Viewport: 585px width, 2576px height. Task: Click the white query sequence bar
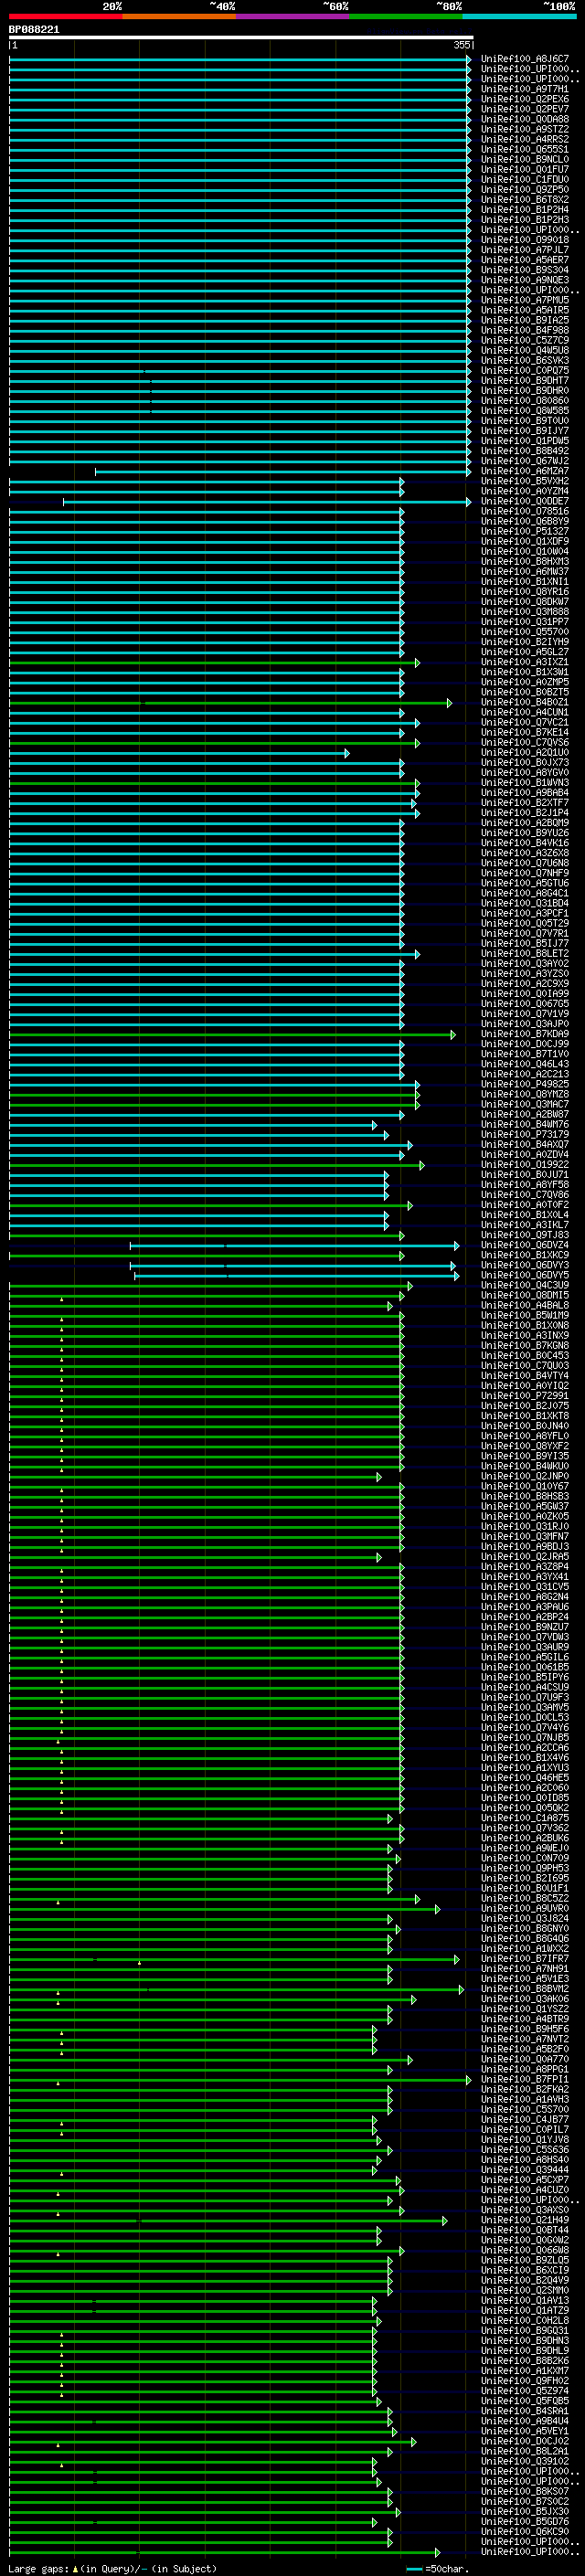(241, 37)
